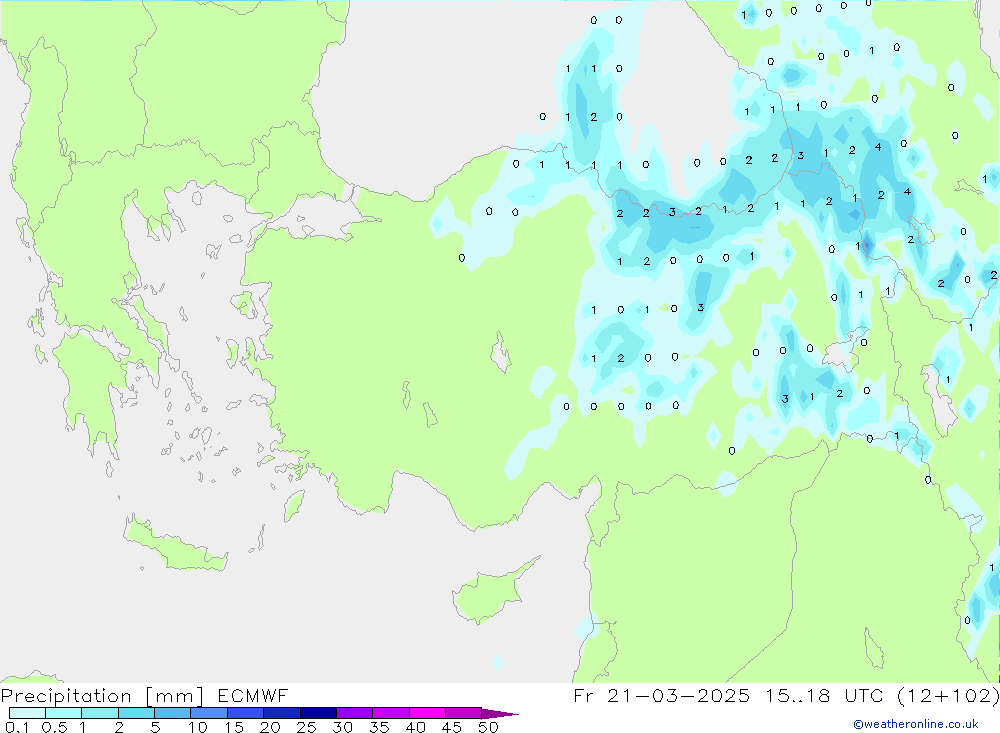Click the "10" legend scale label

[x=198, y=727]
